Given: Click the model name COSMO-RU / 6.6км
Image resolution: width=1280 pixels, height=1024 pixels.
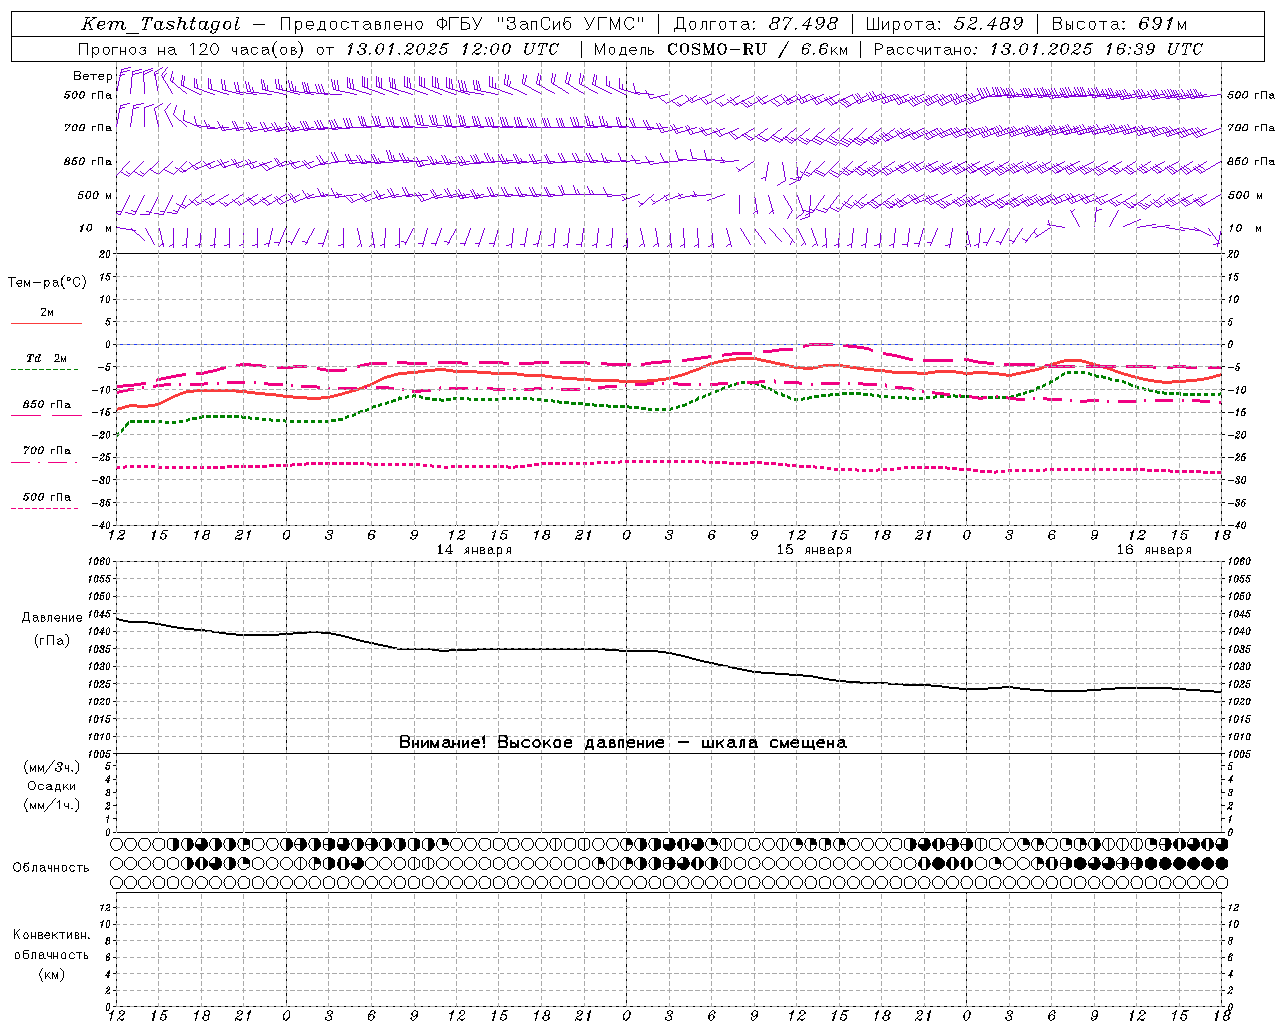Looking at the screenshot, I should point(757,49).
